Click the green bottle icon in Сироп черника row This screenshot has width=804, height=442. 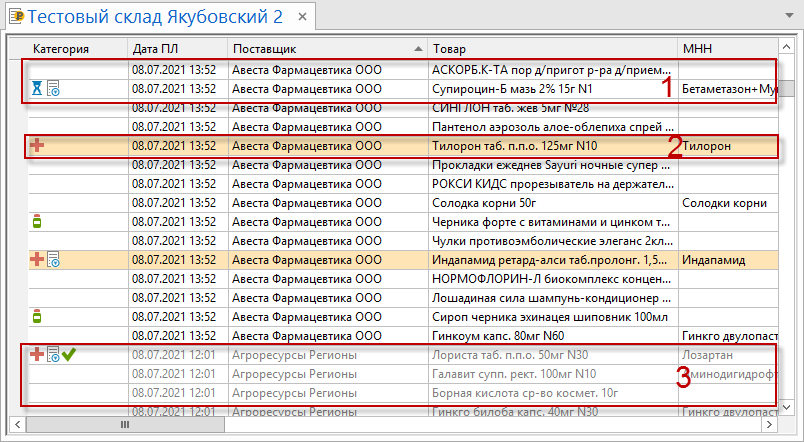tap(37, 316)
